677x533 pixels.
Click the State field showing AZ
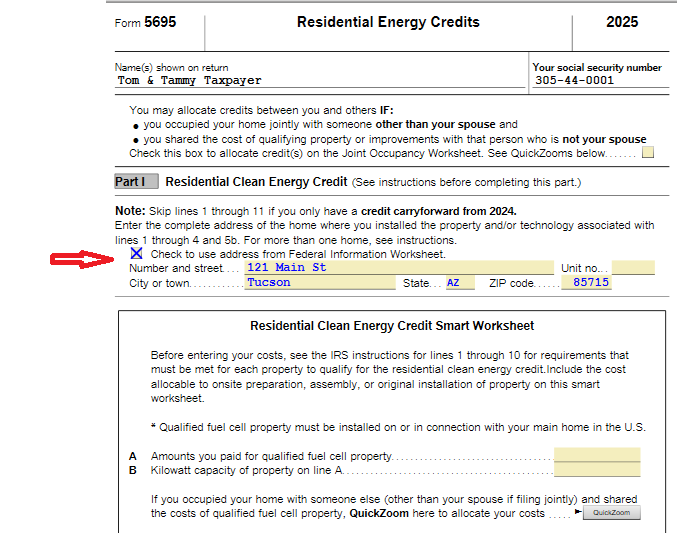[460, 282]
